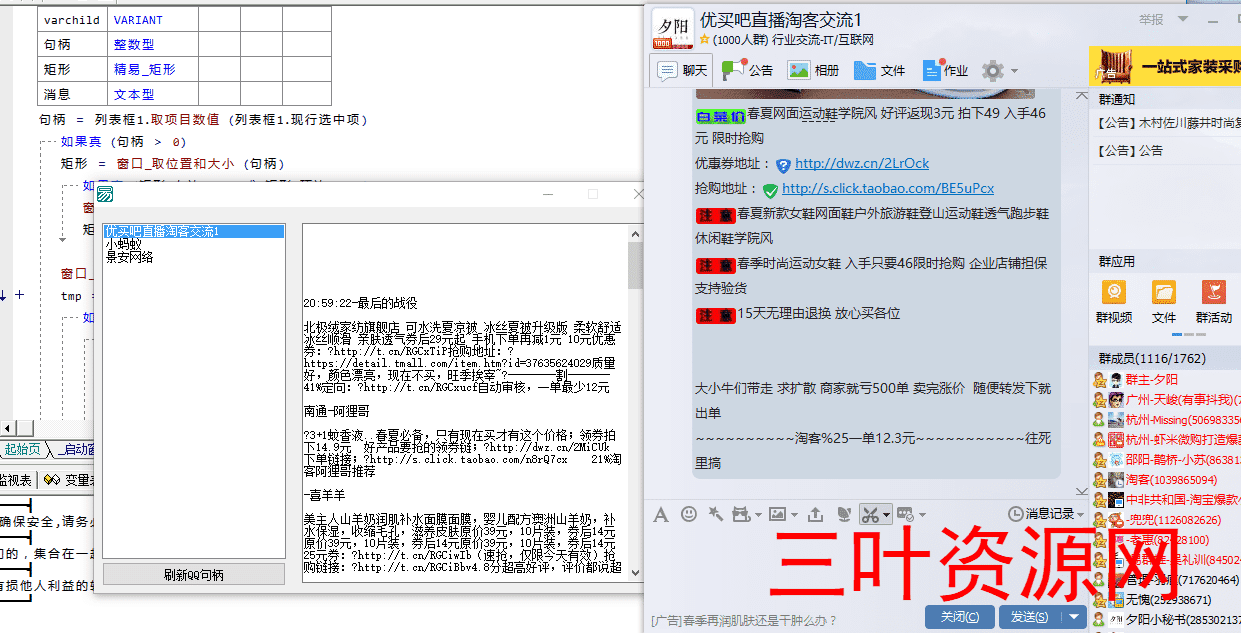This screenshot has width=1241, height=633.
Task: Select 优买吧直播淘客交流1 in list
Action: coord(194,231)
